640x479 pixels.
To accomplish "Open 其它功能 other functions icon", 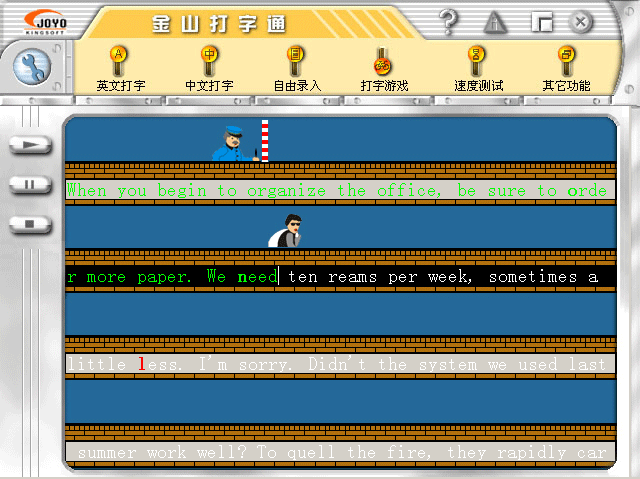I will tap(567, 69).
